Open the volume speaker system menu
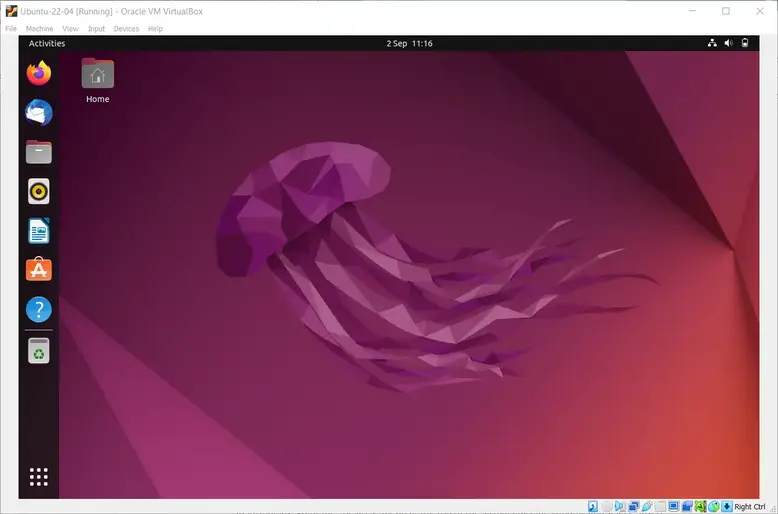 [728, 43]
